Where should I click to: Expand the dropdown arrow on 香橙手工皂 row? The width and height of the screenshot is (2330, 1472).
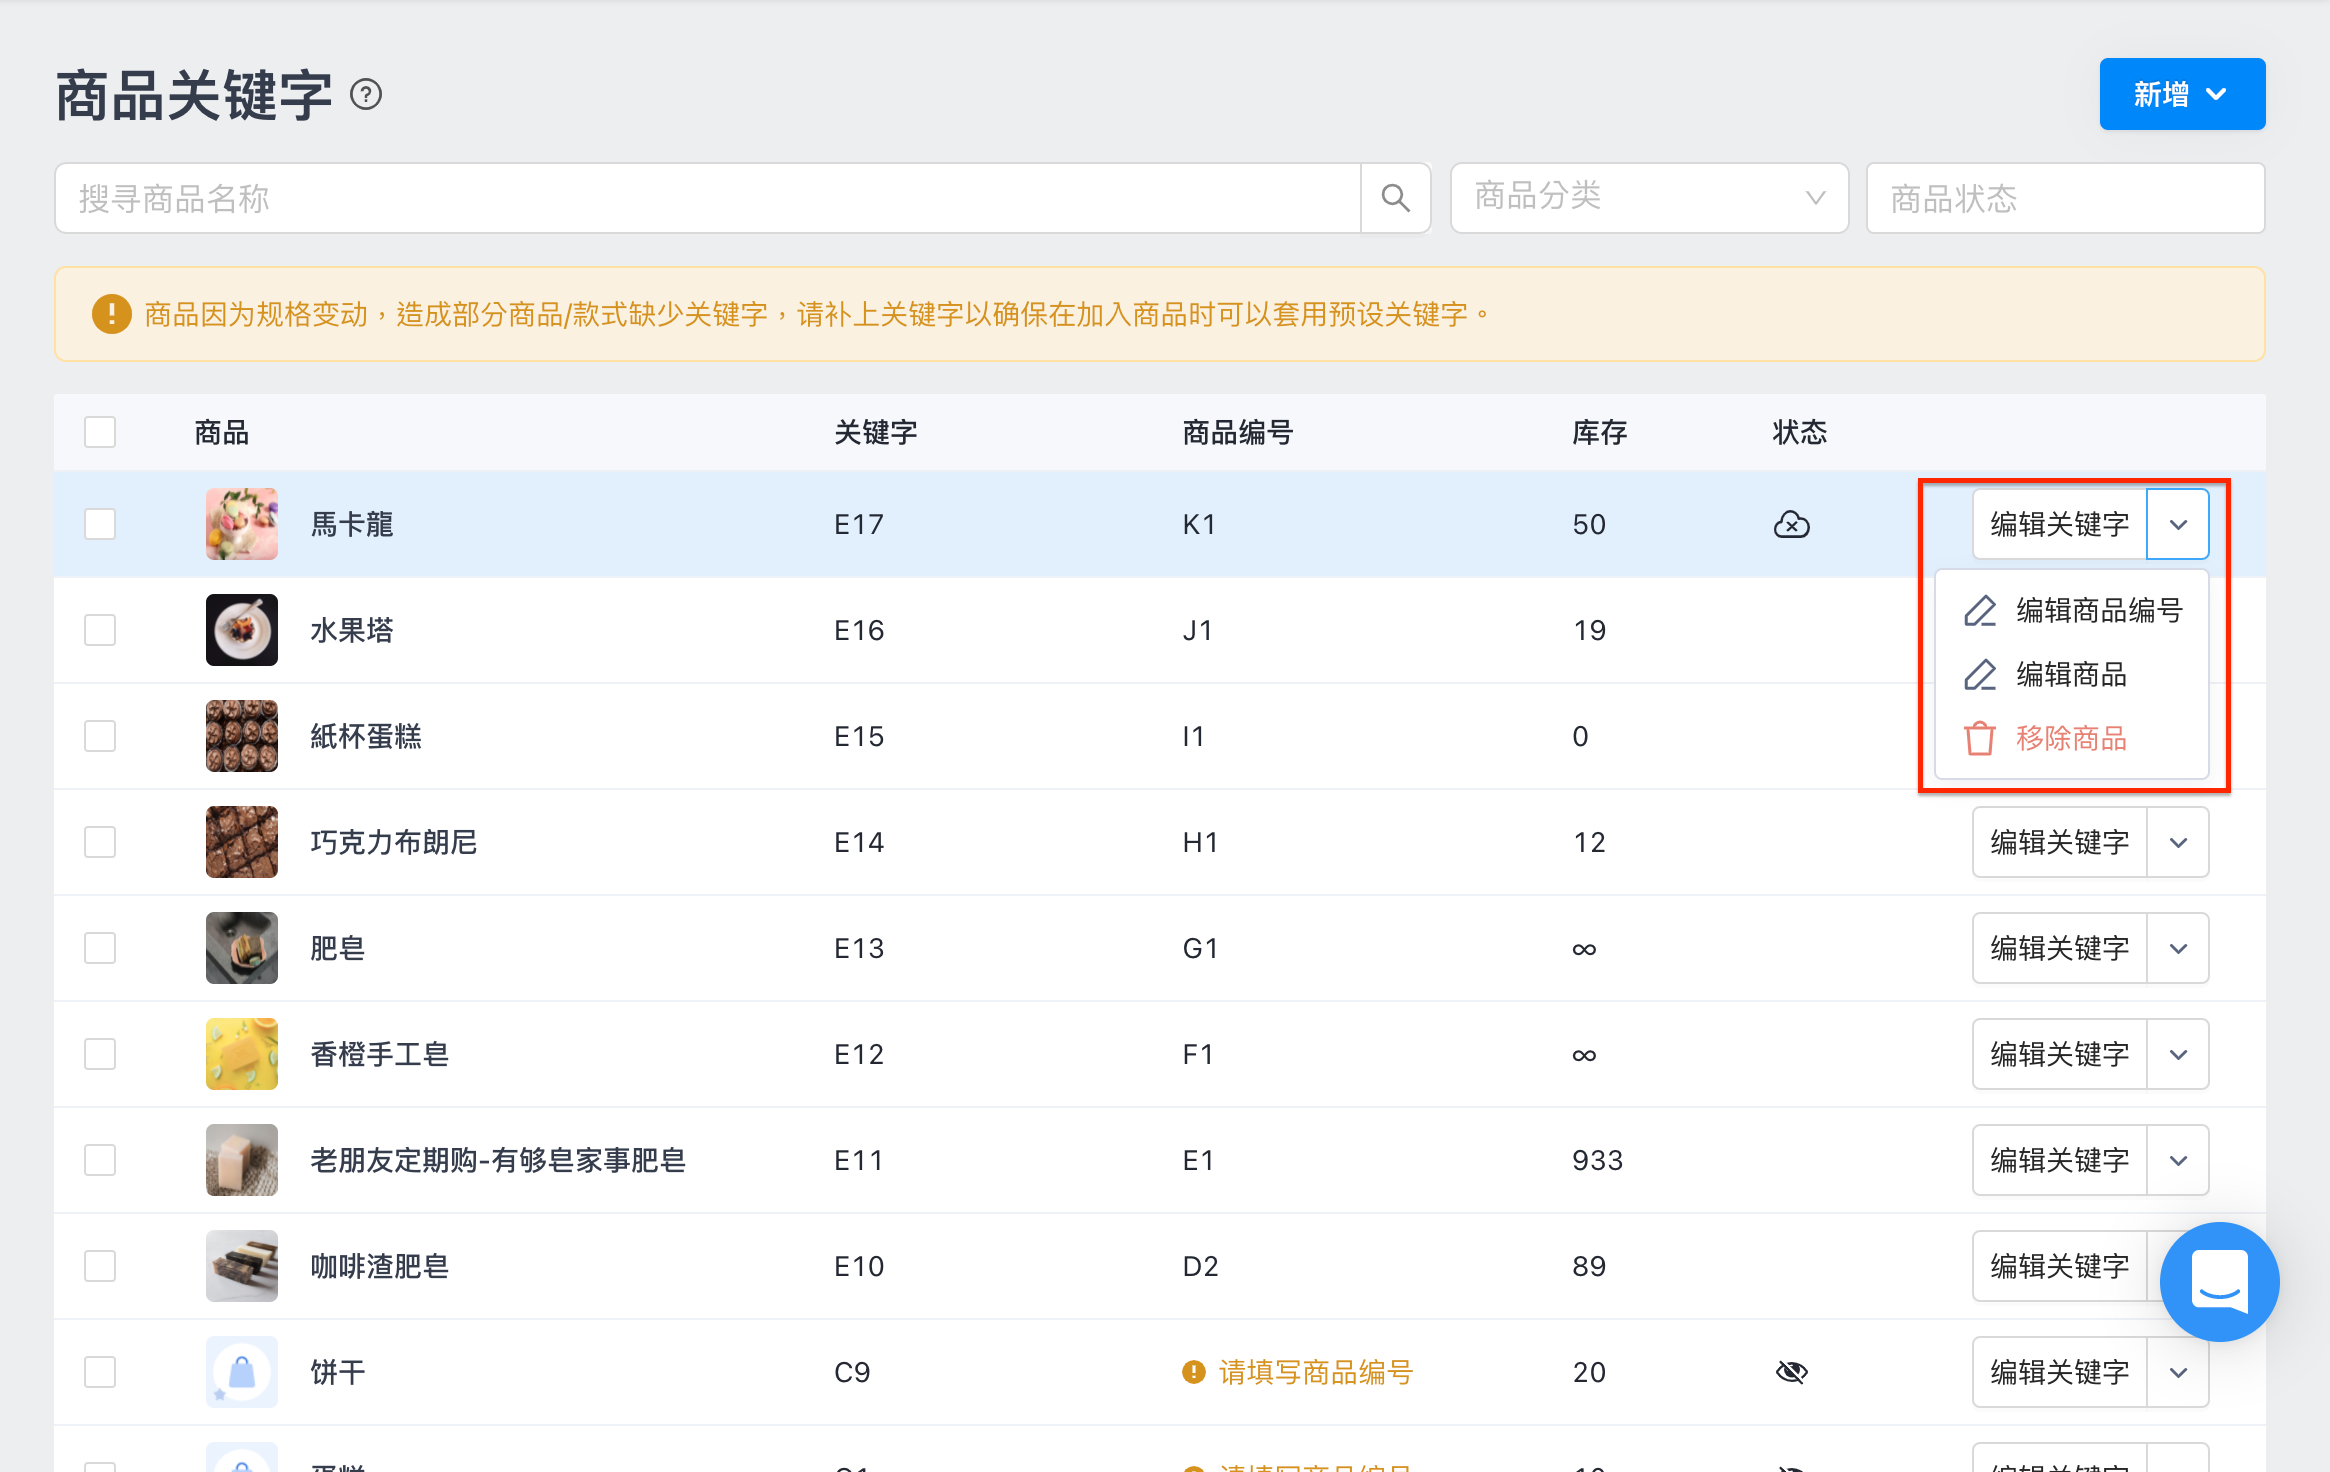[x=2178, y=1054]
